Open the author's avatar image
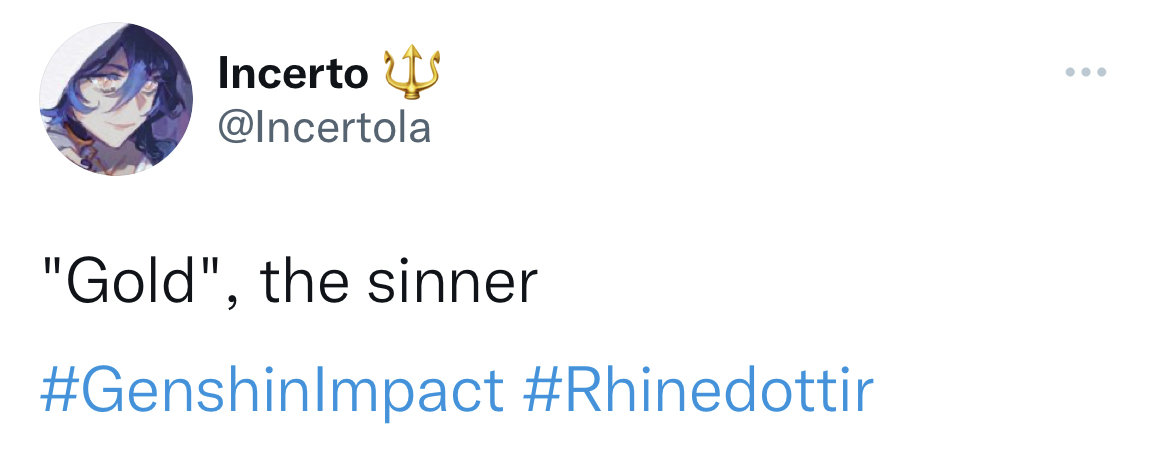Image resolution: width=1153 pixels, height=460 pixels. point(115,98)
